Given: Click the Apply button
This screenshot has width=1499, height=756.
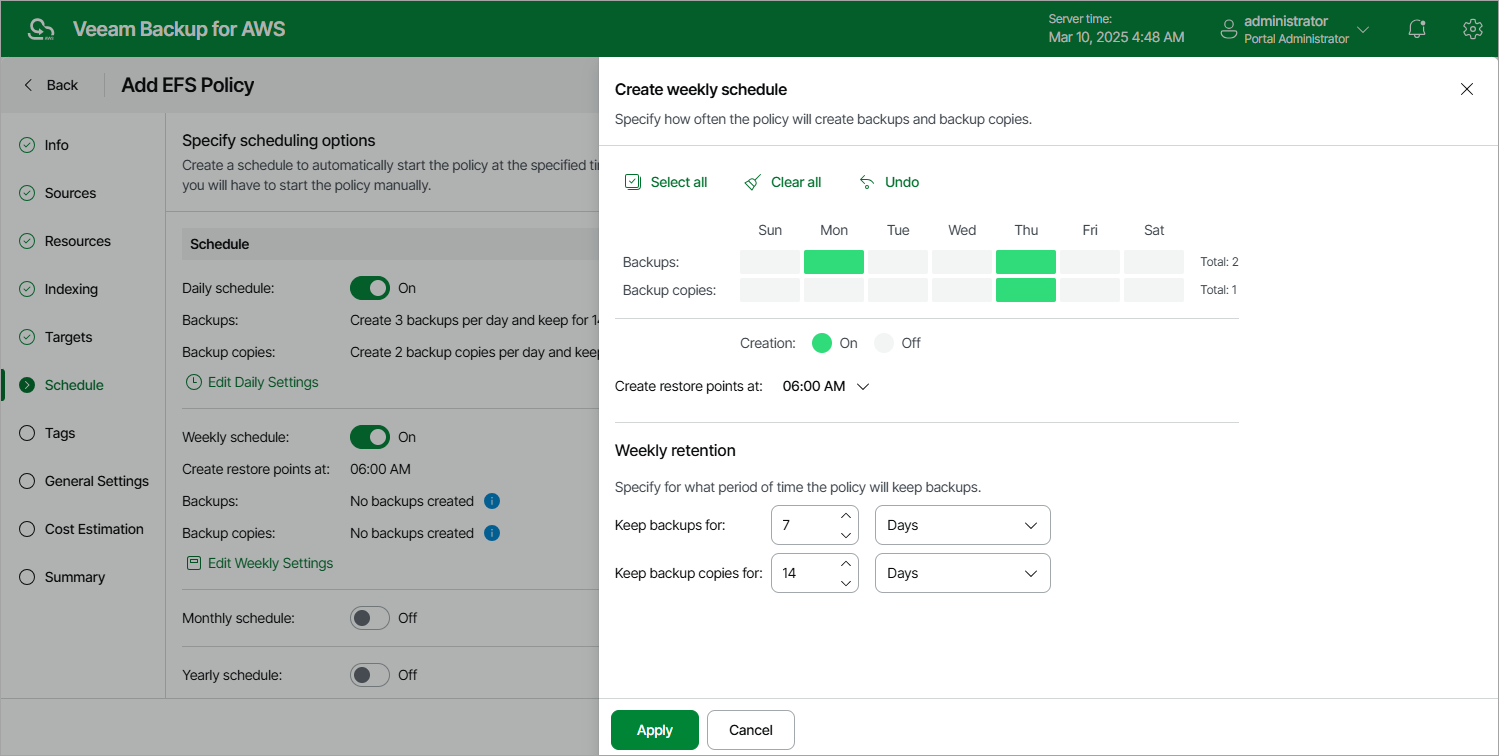Looking at the screenshot, I should pos(654,730).
